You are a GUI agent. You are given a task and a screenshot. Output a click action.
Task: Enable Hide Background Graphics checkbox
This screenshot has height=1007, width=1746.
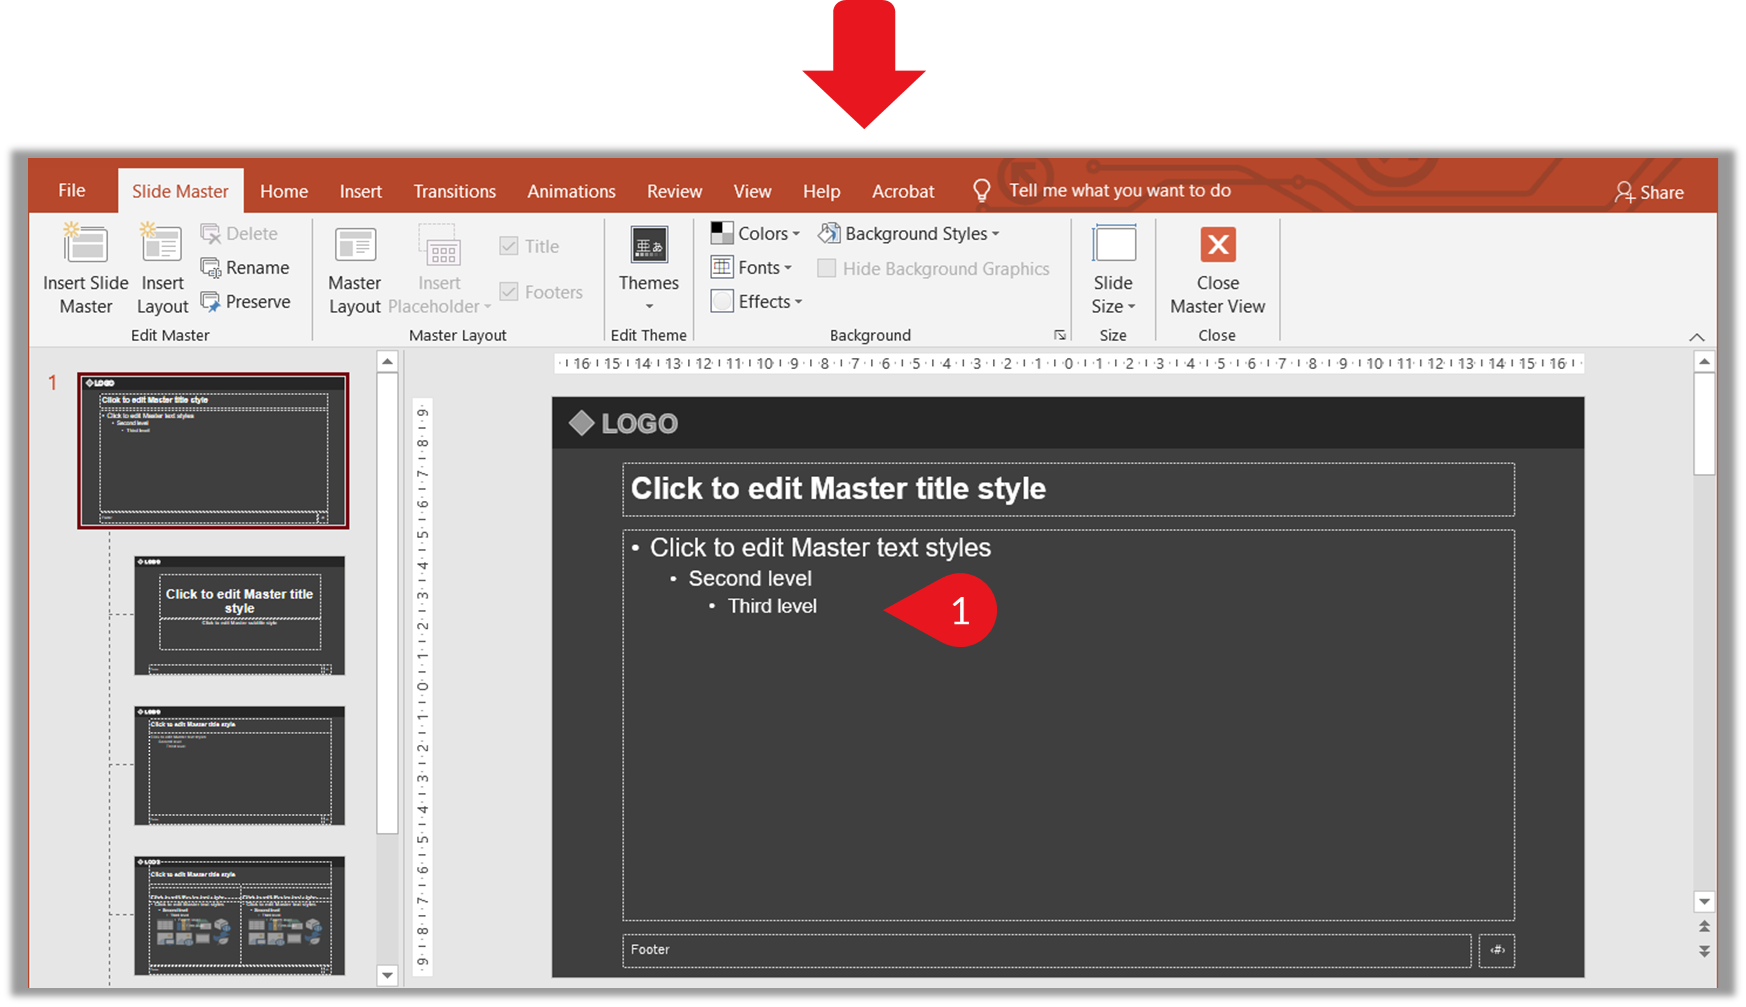tap(827, 269)
